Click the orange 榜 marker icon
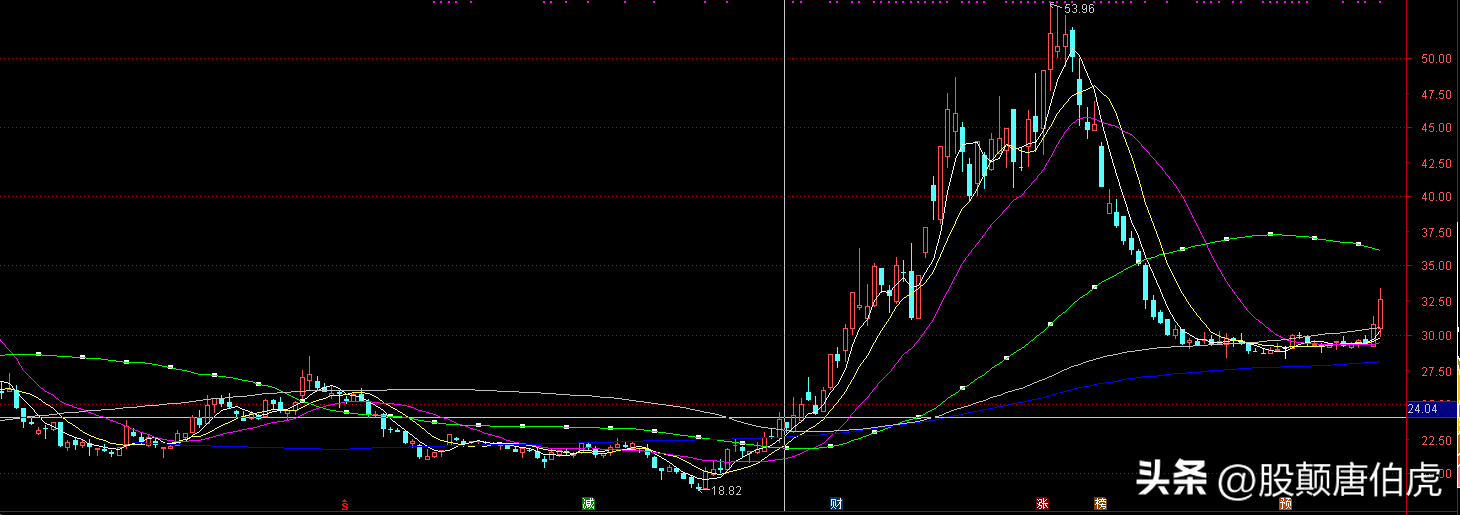1460x515 pixels. click(1100, 504)
